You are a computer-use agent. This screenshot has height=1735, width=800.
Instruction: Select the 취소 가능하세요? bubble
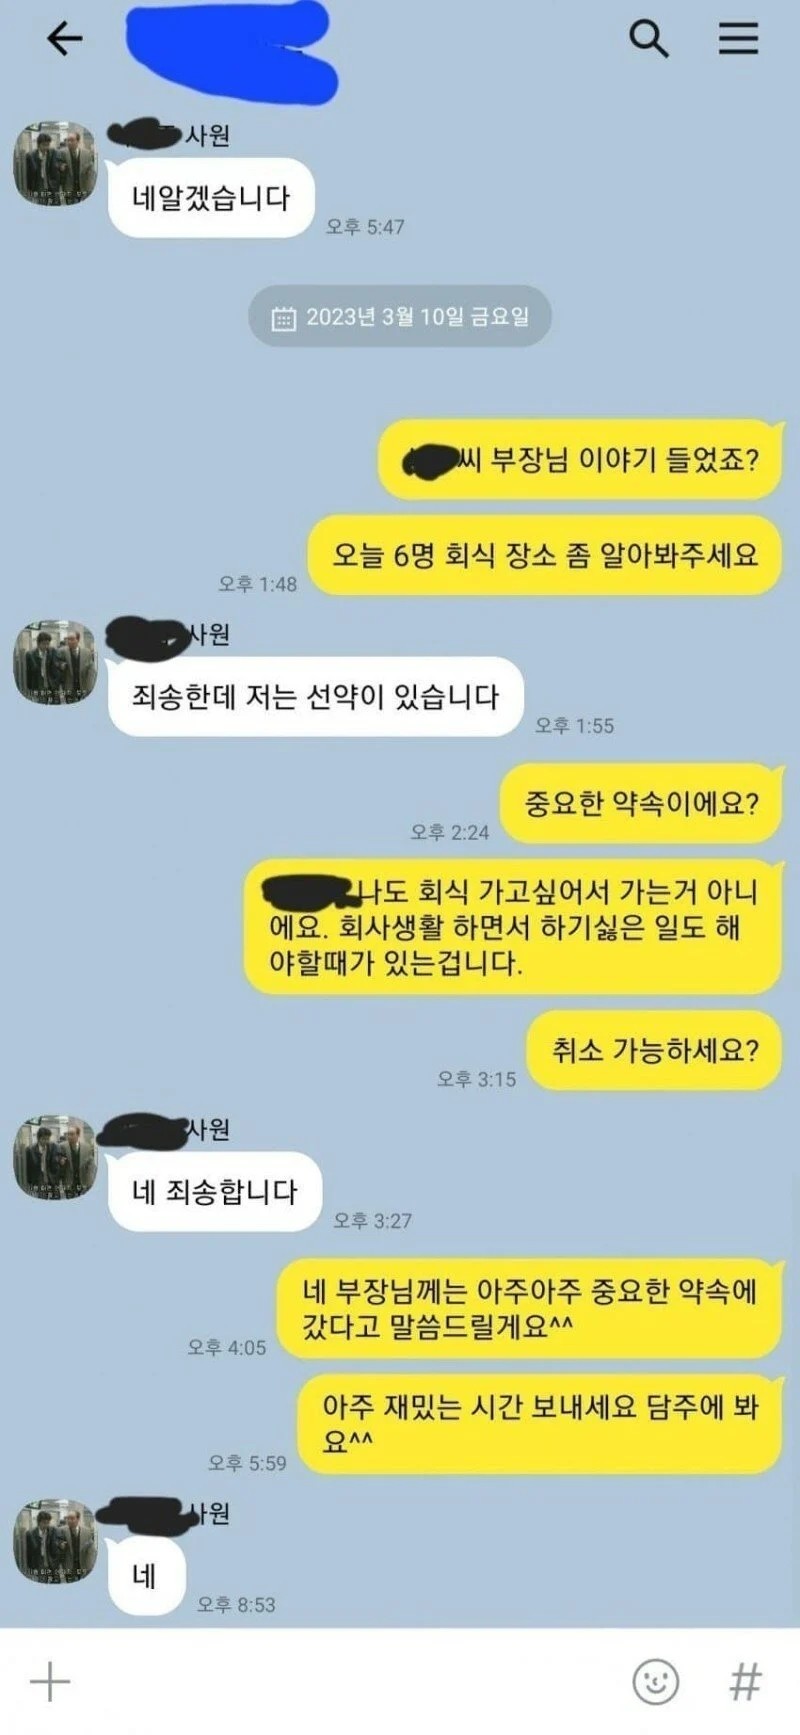(654, 1050)
